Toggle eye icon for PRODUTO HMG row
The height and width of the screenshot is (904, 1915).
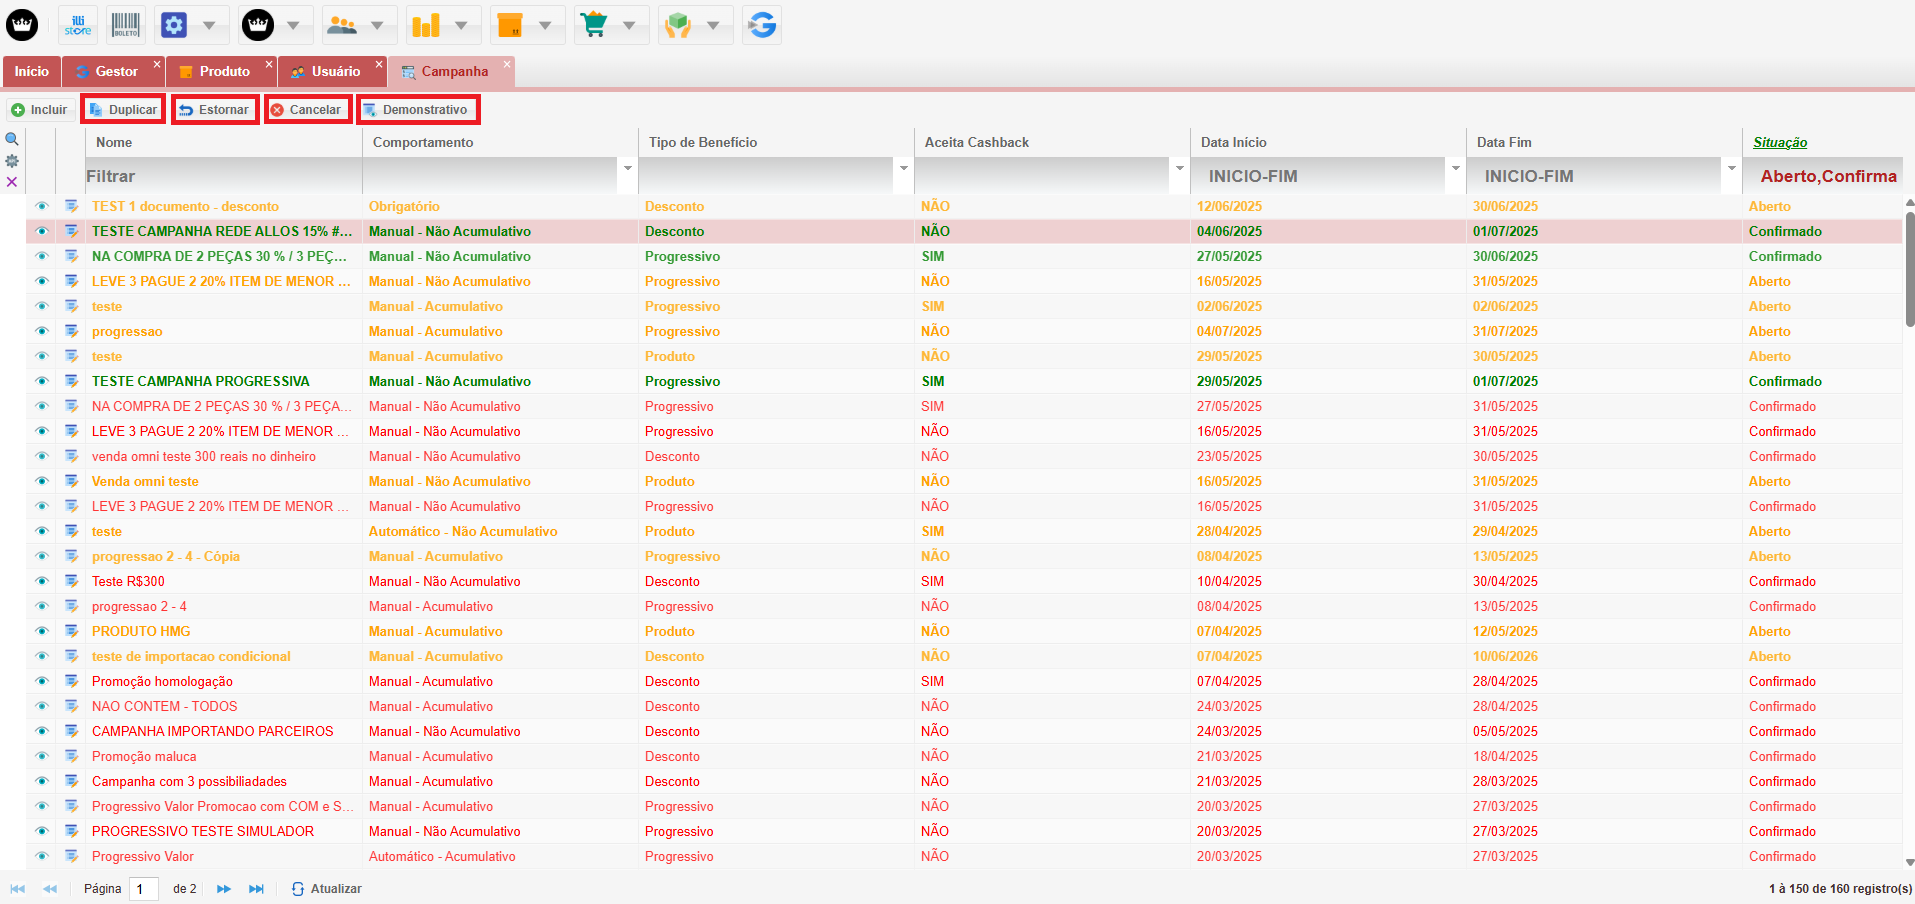[42, 631]
